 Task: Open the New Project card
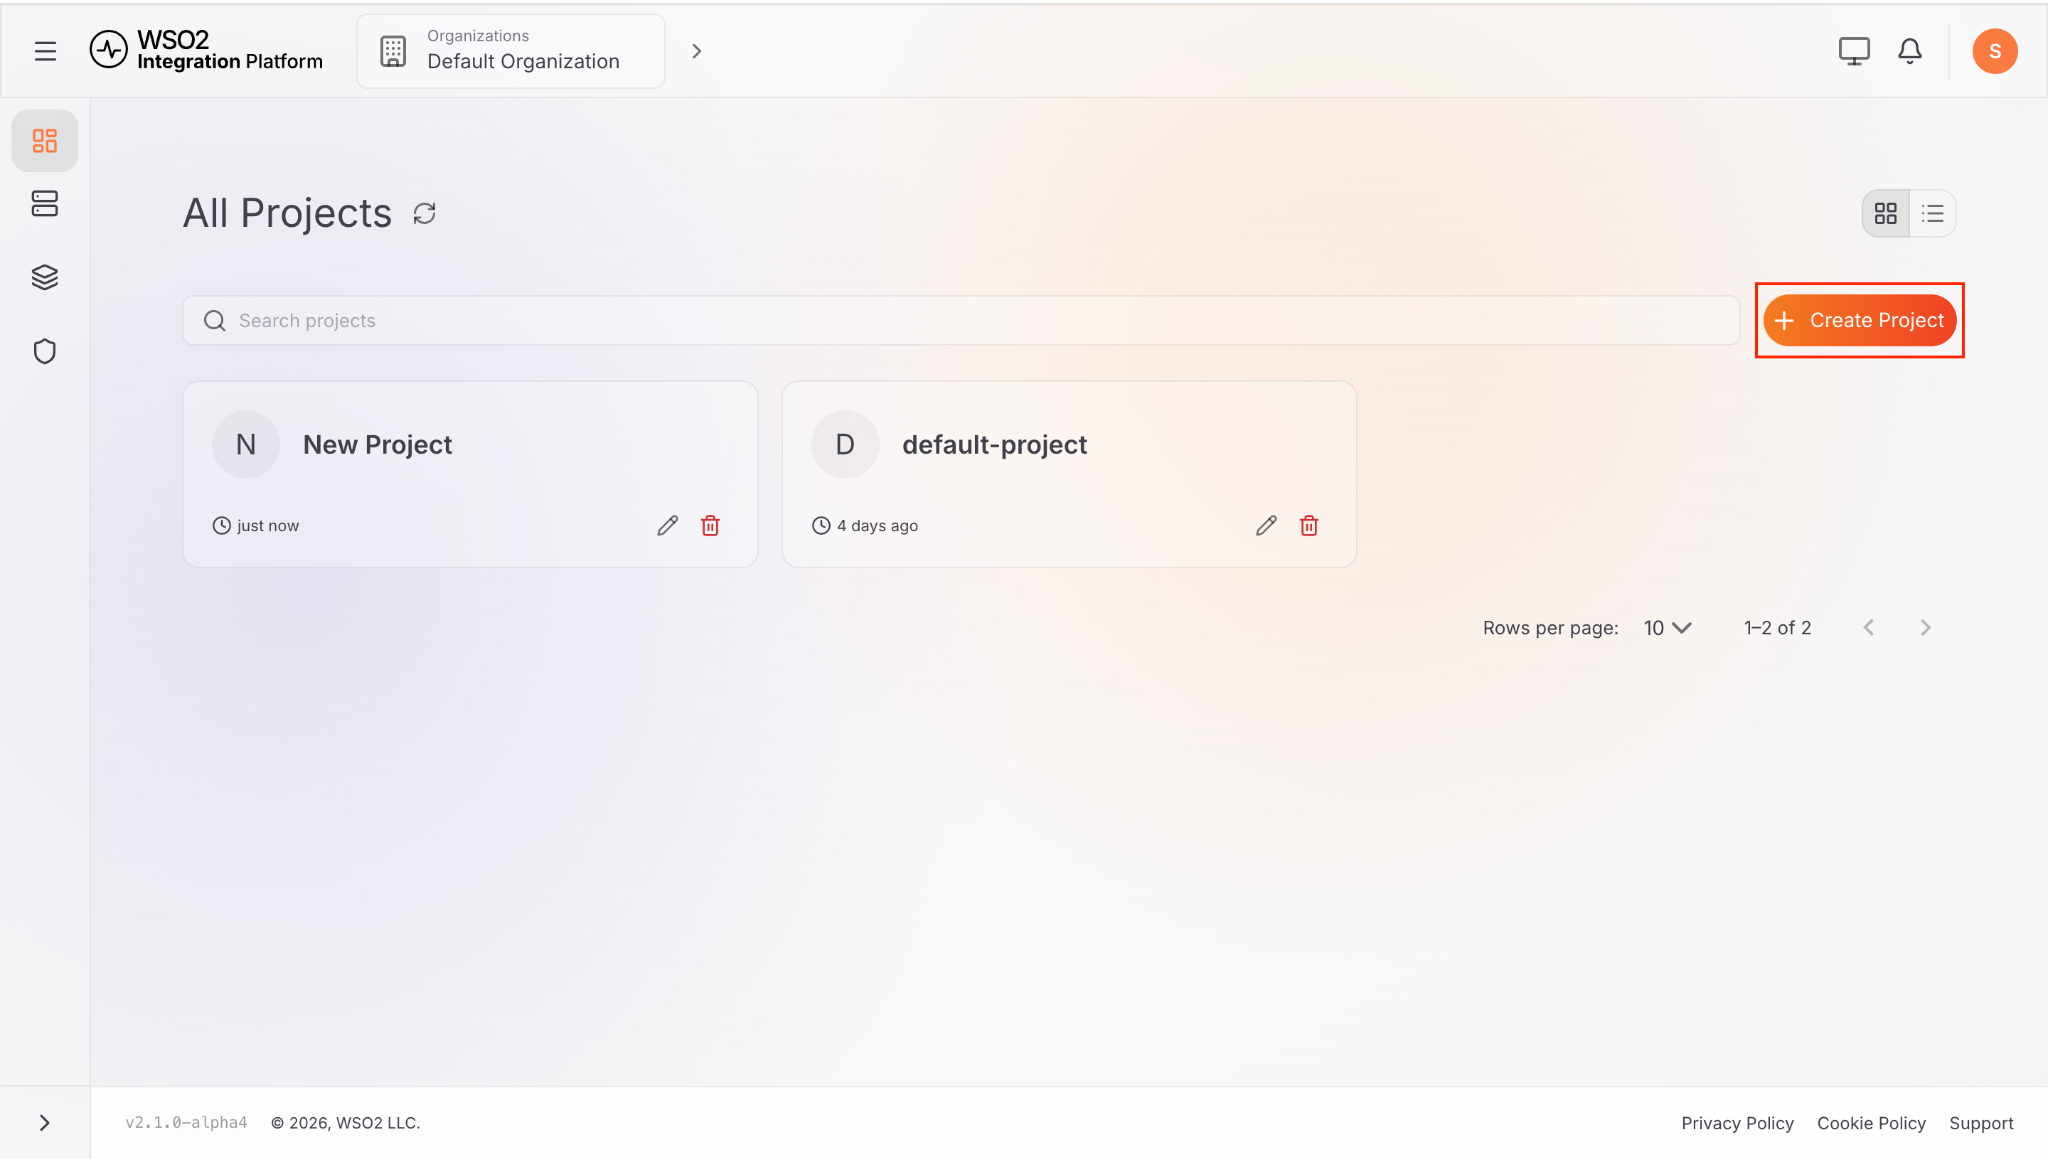tap(470, 474)
